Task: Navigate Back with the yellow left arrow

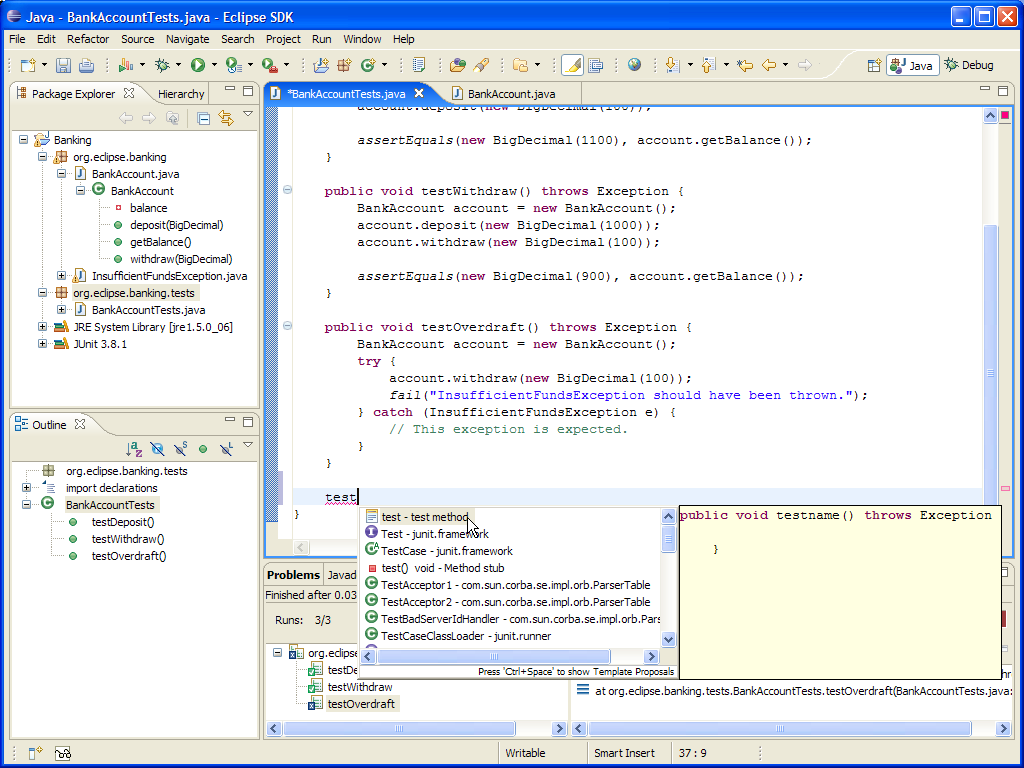Action: (769, 65)
